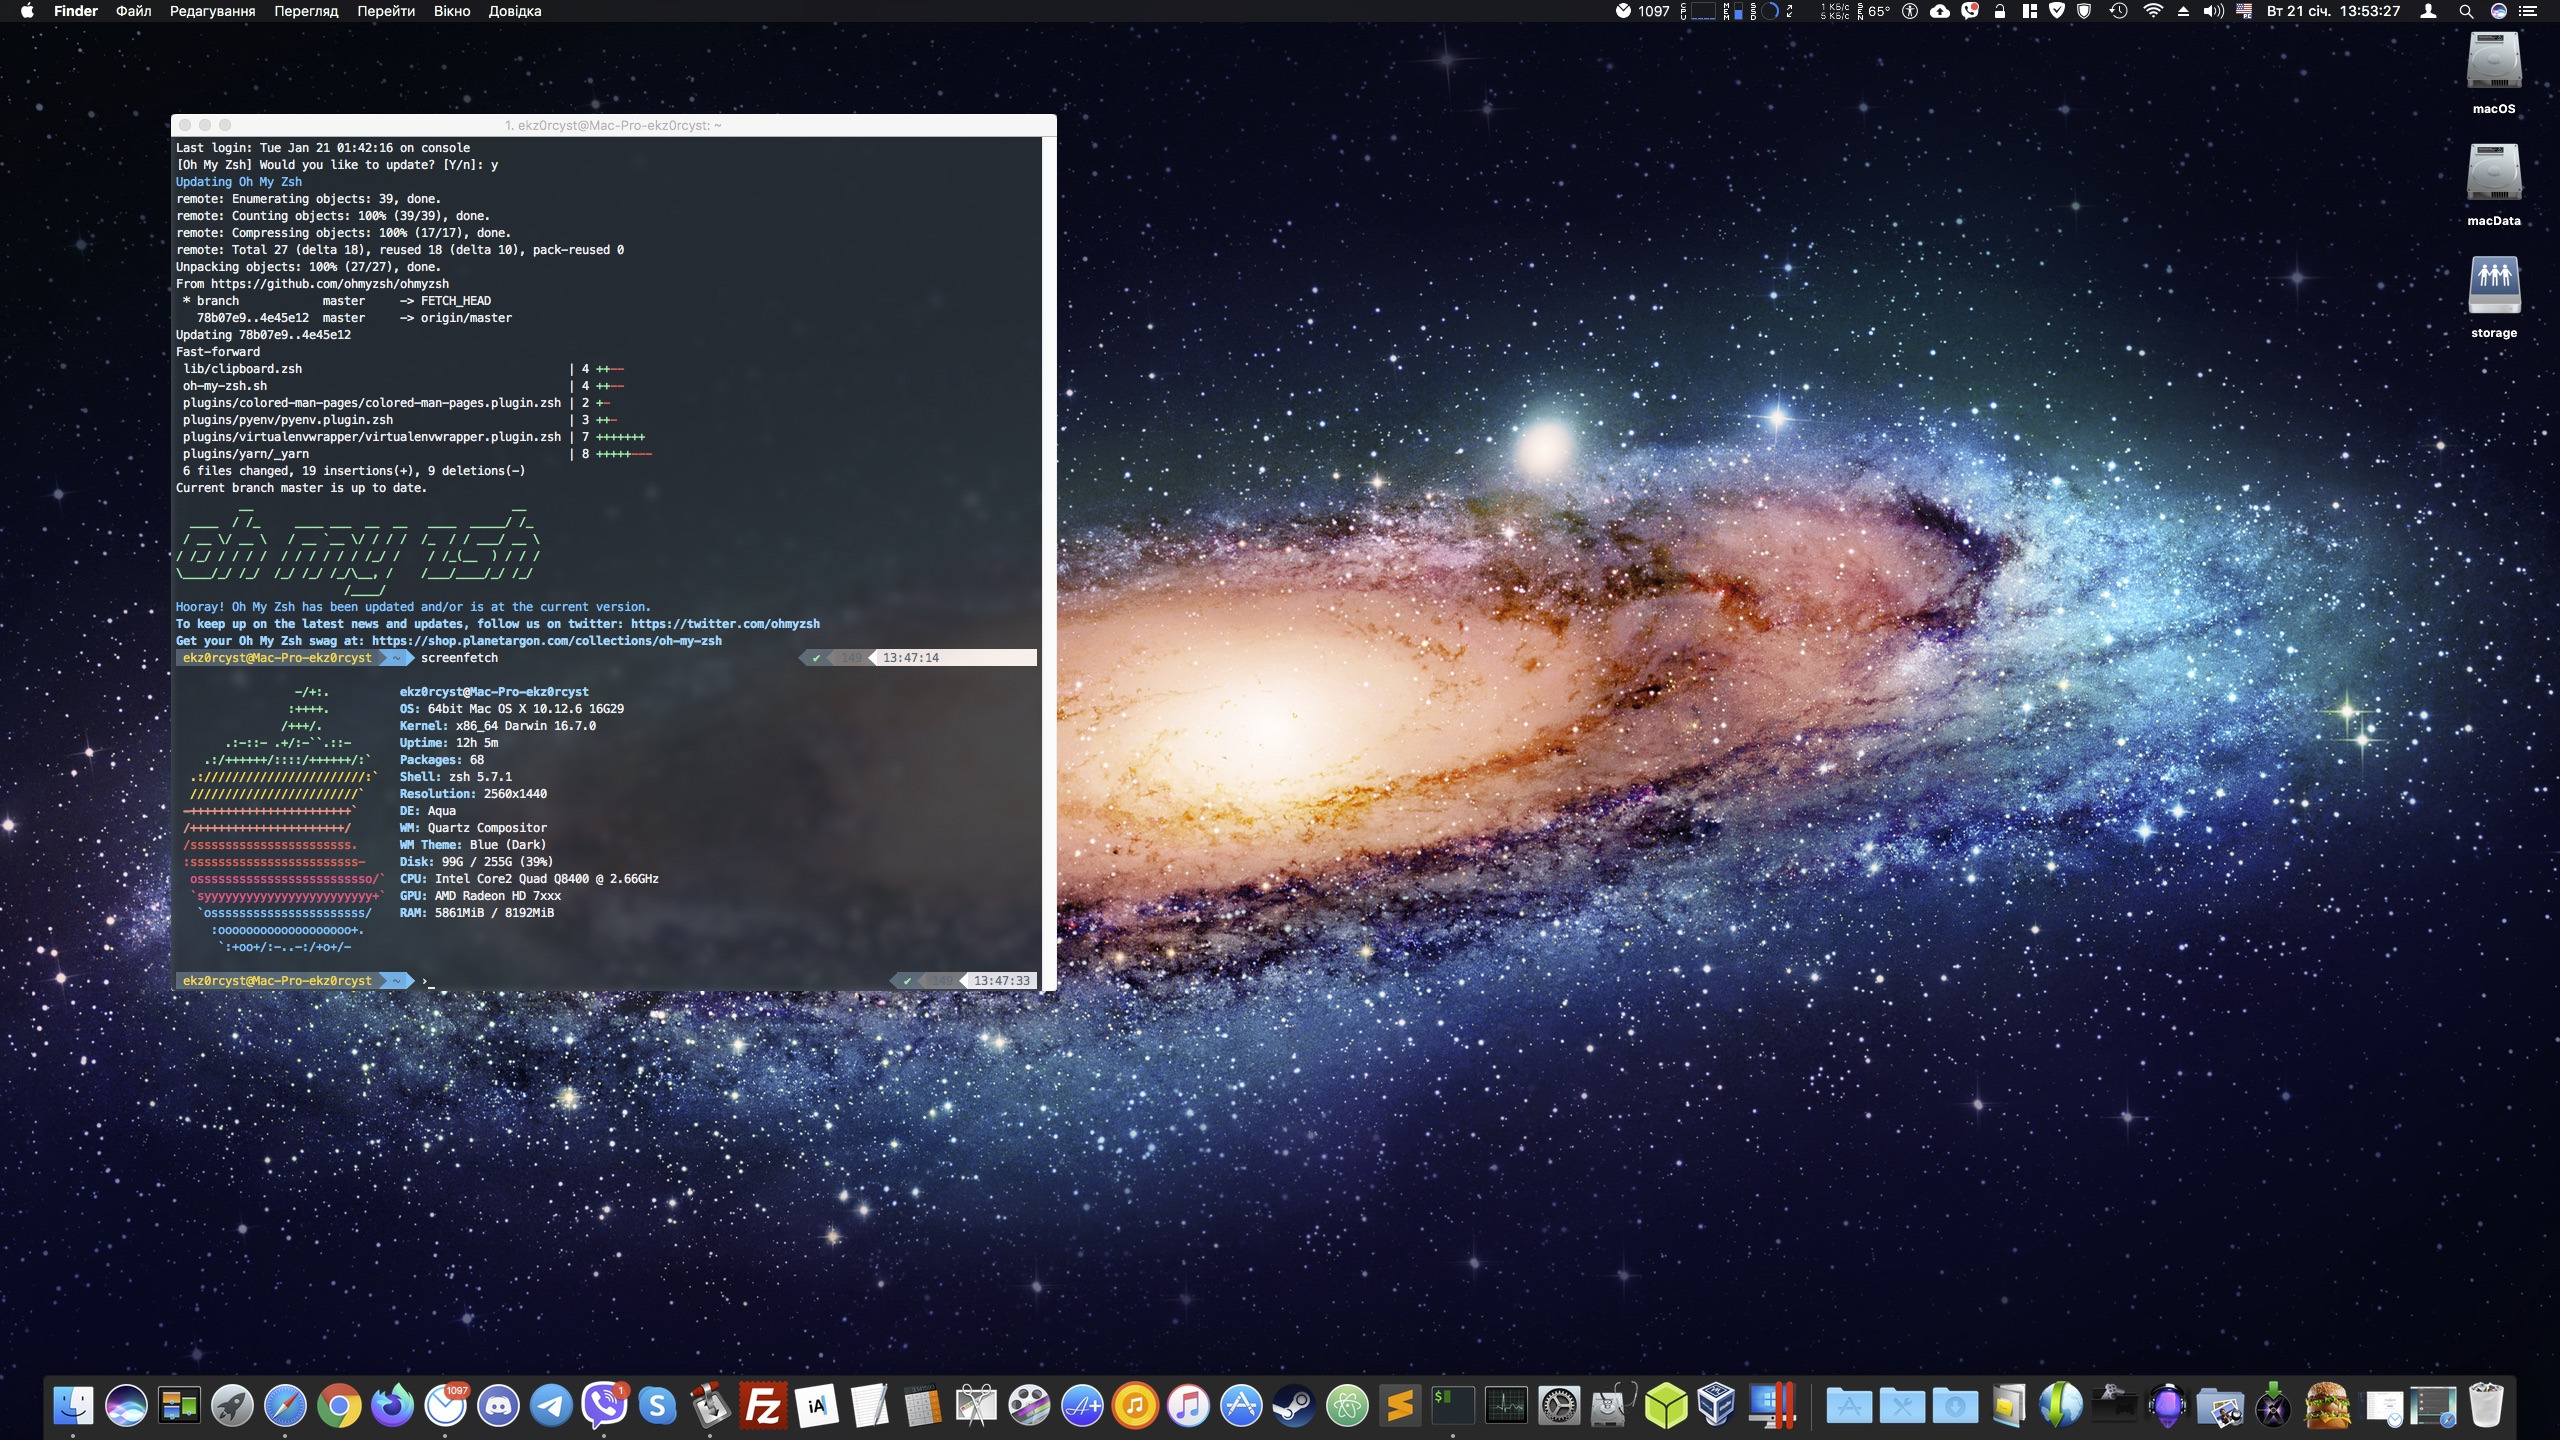Click the volume icon in menu bar
2560x1440 pixels.
(x=2213, y=11)
